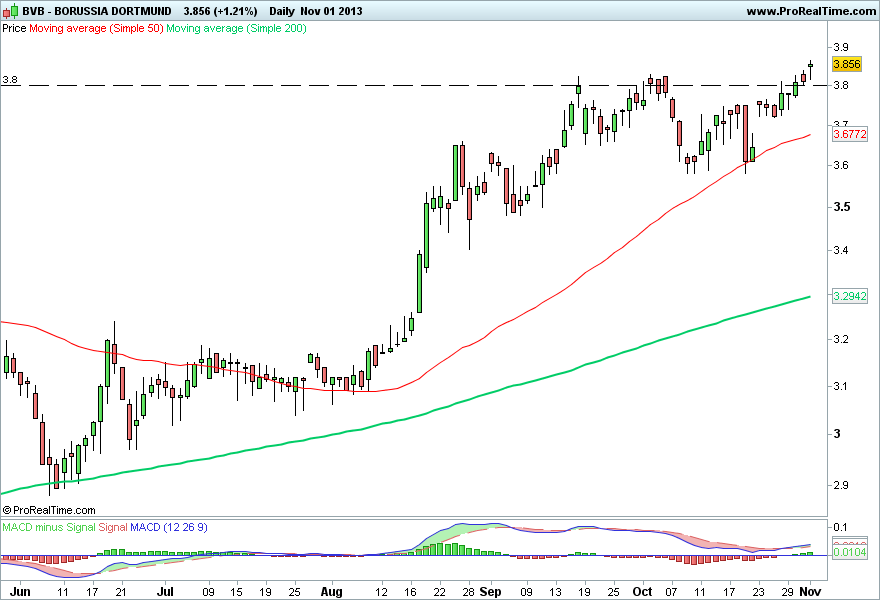
Task: Click the 29 date label before Nov
Action: [787, 592]
